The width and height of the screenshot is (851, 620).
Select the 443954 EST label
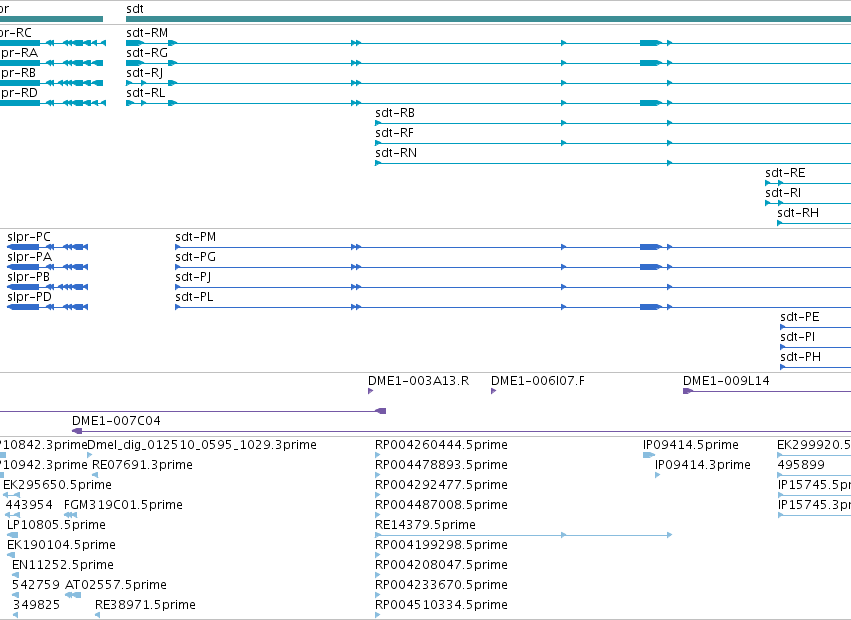(x=29, y=505)
